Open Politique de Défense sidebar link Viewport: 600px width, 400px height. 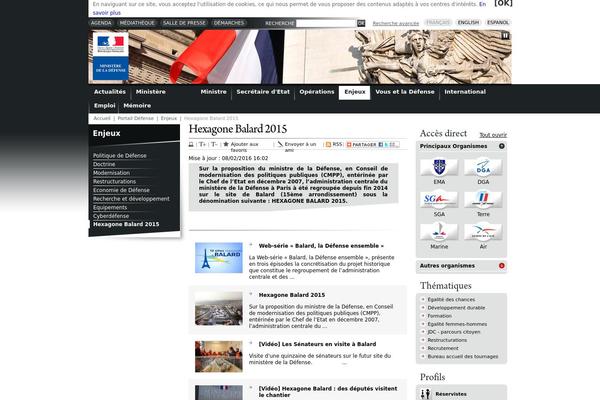[x=120, y=155]
